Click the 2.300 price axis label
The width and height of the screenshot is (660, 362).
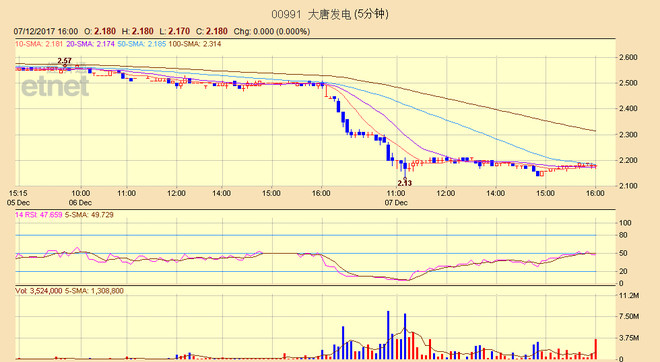point(628,135)
